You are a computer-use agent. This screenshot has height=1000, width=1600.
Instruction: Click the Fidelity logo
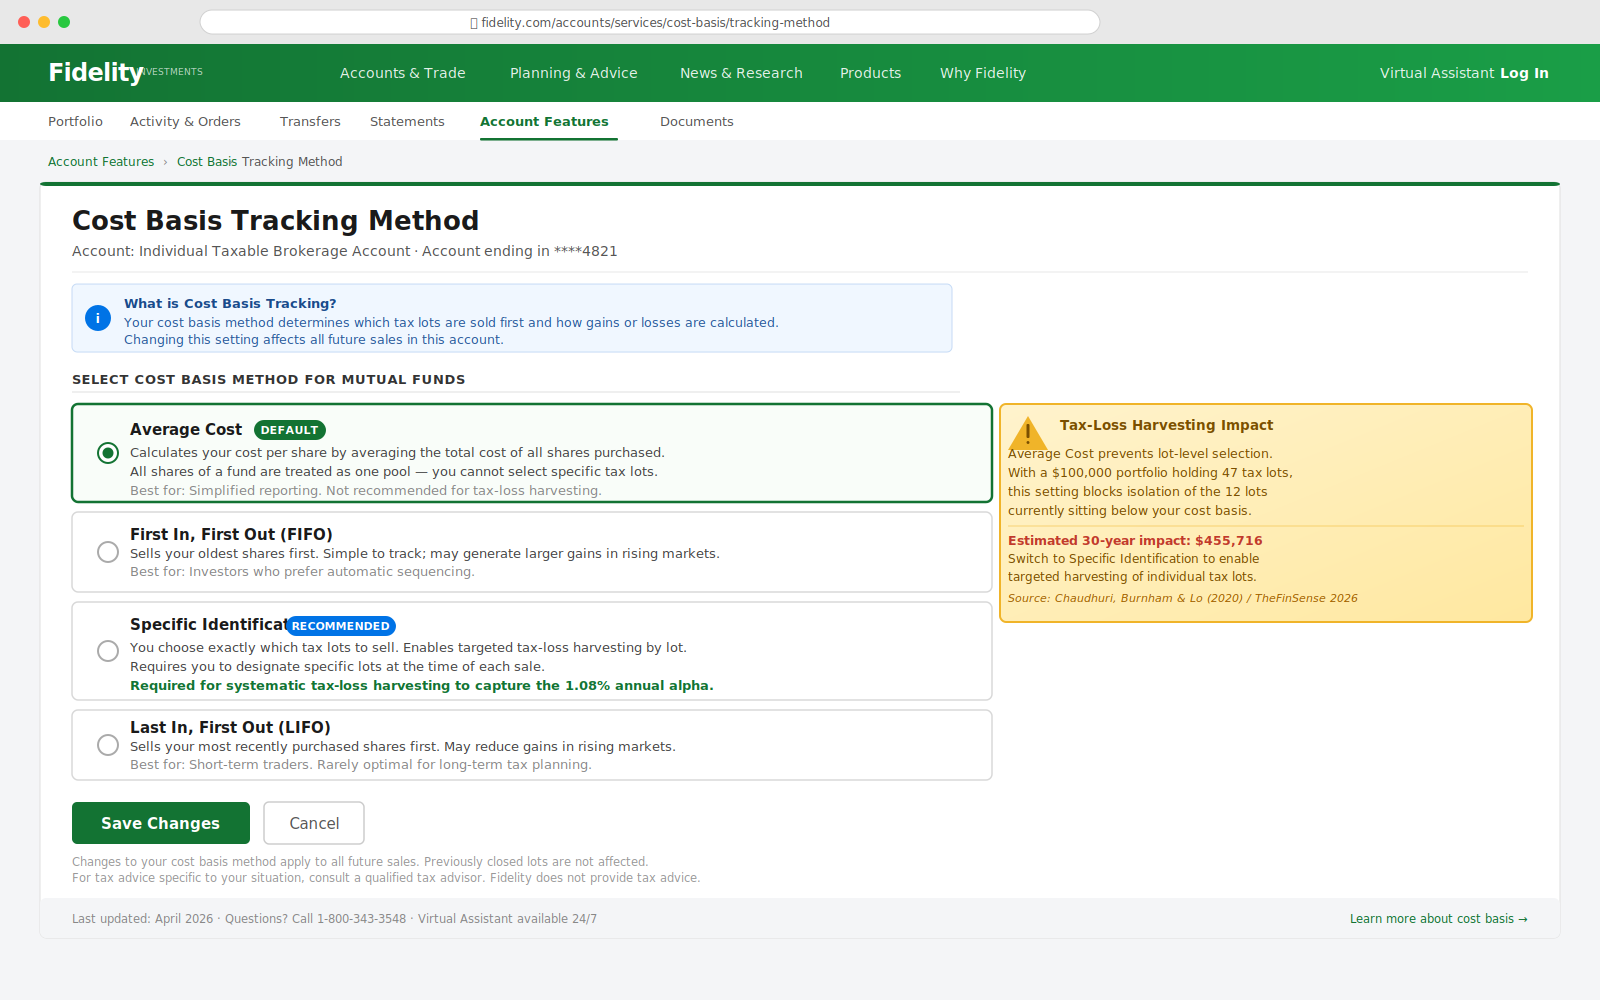[x=94, y=71]
